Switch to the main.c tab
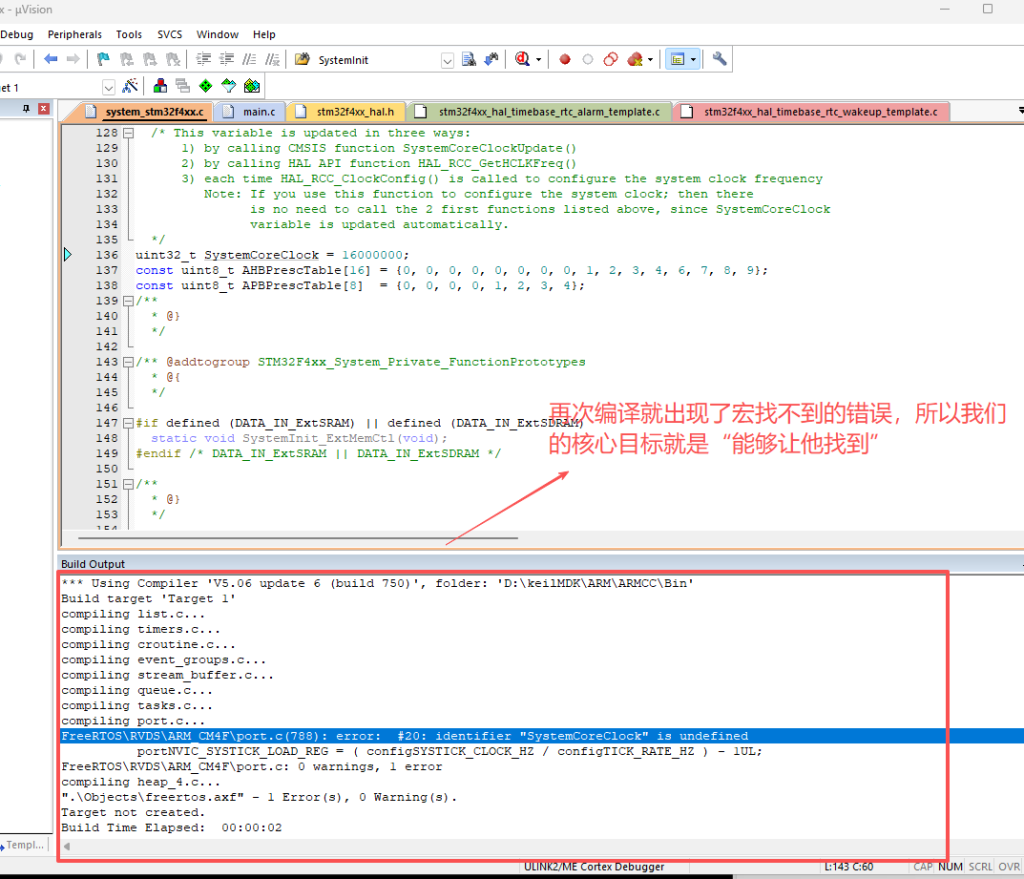 258,112
